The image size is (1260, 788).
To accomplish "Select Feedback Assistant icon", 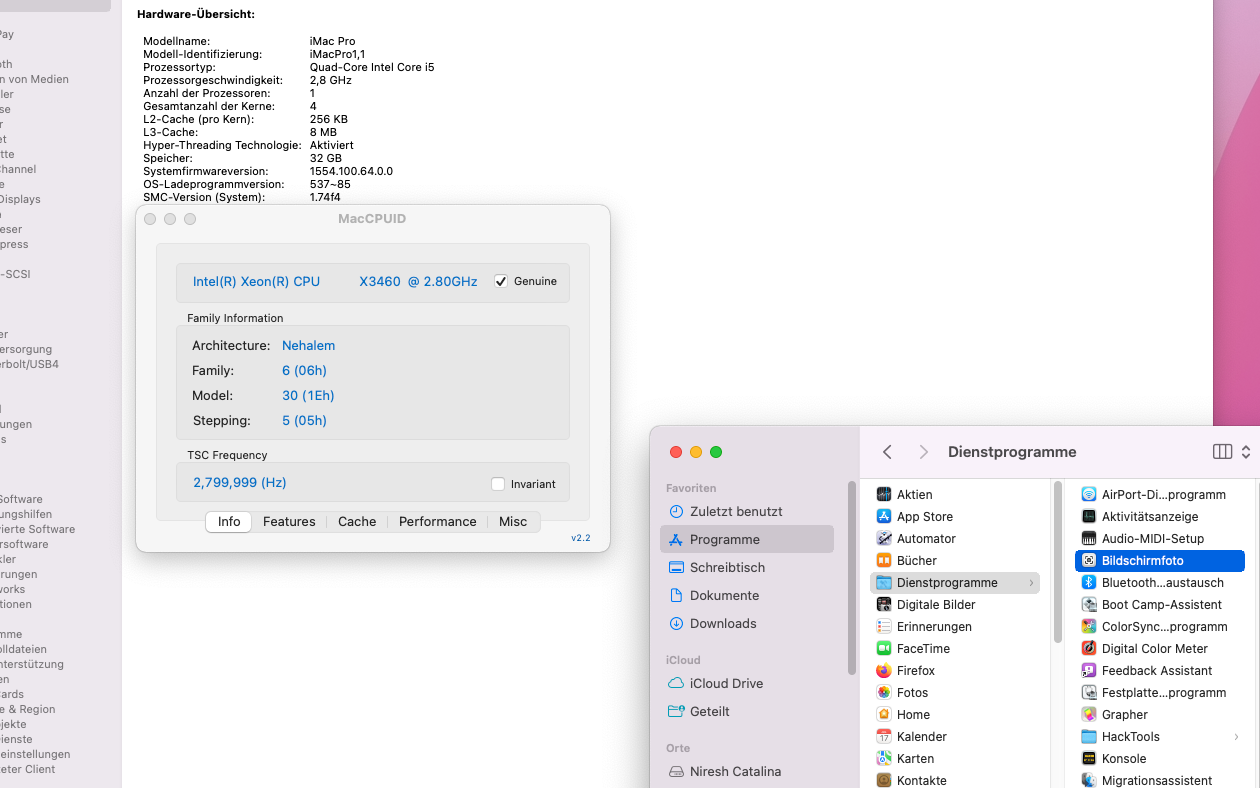I will [1089, 671].
